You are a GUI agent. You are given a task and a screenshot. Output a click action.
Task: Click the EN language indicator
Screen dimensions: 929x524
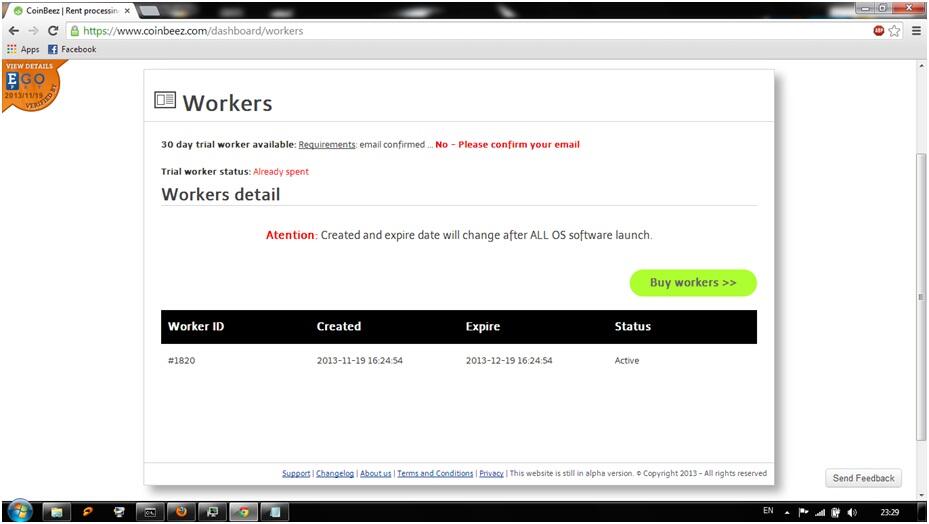[768, 510]
